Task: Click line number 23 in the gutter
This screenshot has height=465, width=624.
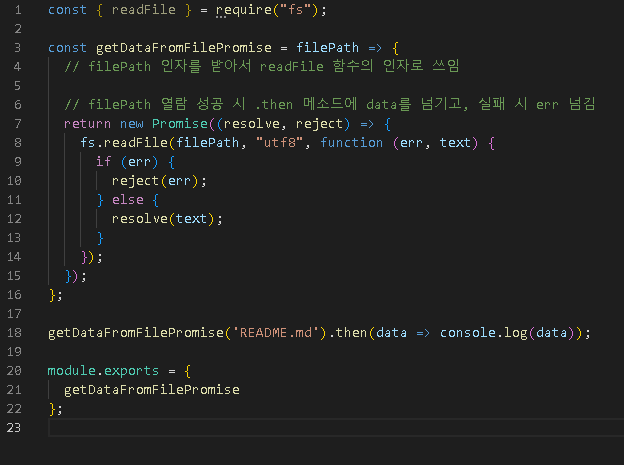Action: (x=14, y=428)
